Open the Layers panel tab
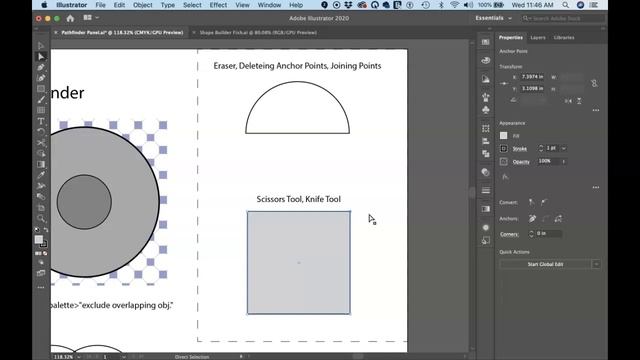 pos(538,38)
